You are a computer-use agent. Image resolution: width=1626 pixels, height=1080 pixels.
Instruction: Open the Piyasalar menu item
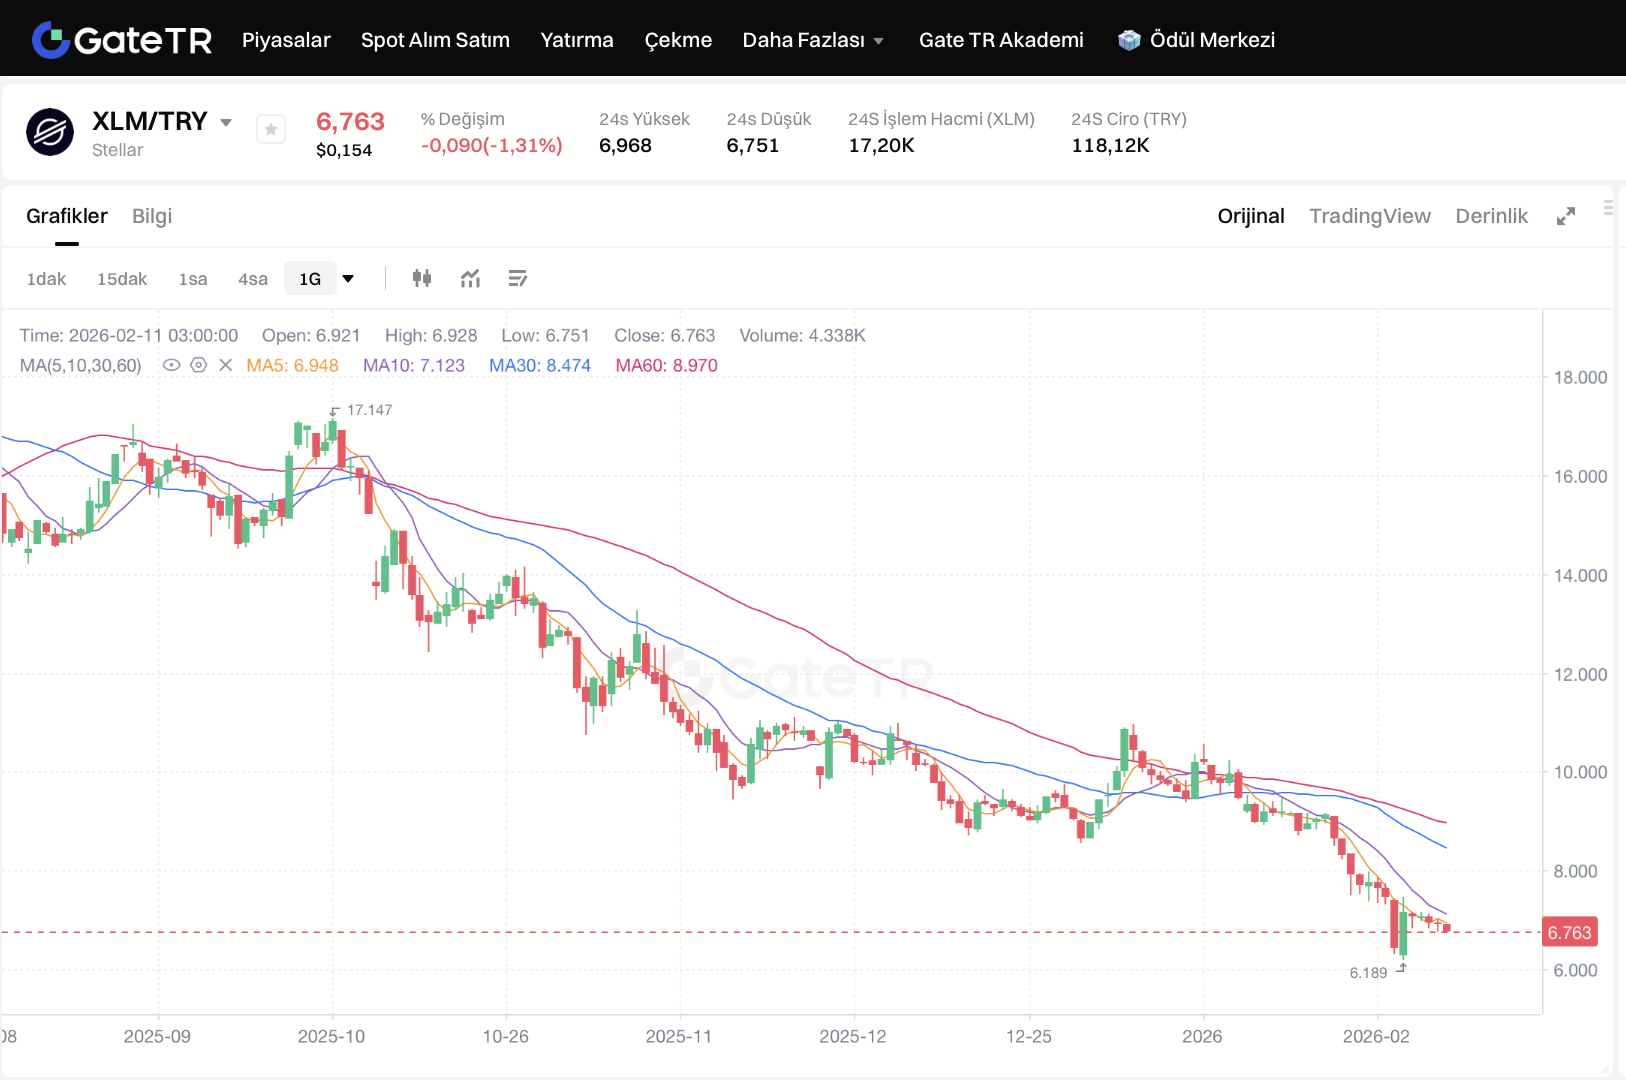(286, 40)
